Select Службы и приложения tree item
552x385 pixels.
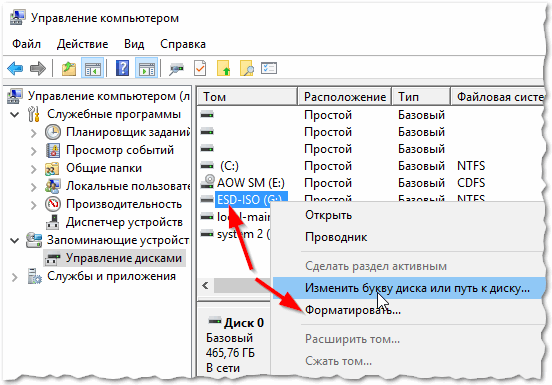tap(111, 276)
